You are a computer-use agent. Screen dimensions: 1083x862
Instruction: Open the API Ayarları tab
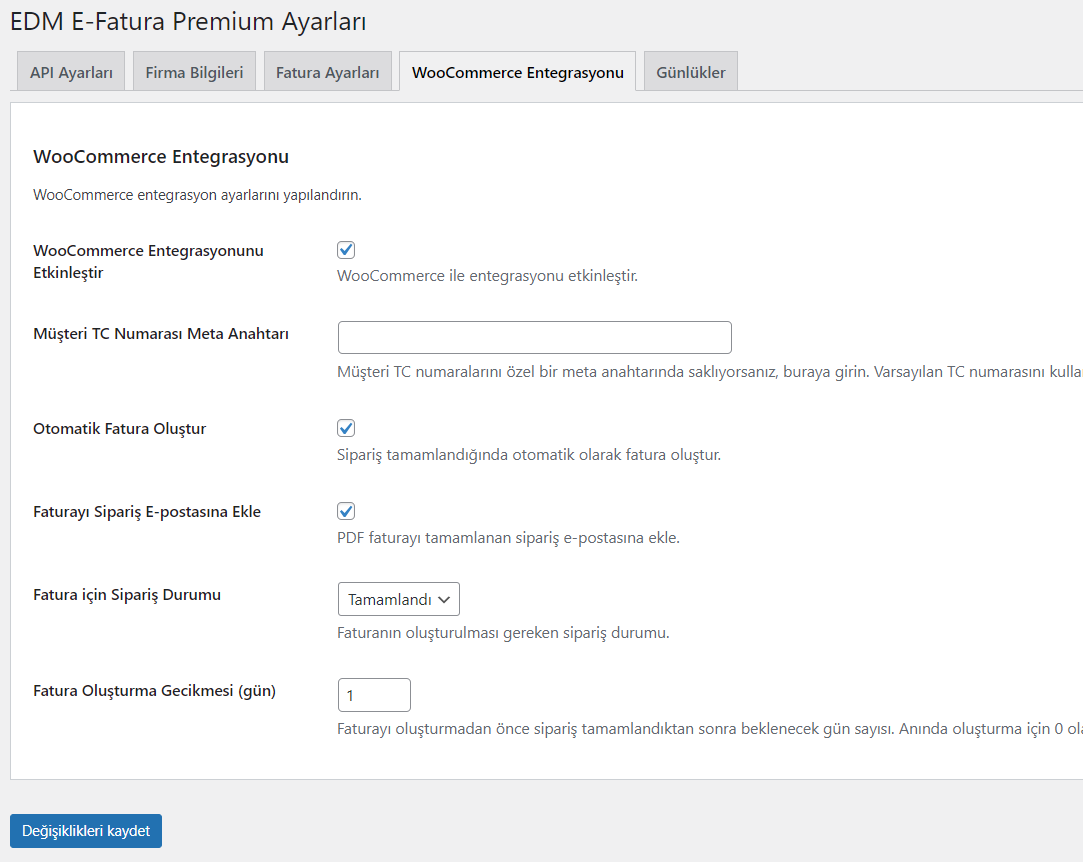(71, 72)
